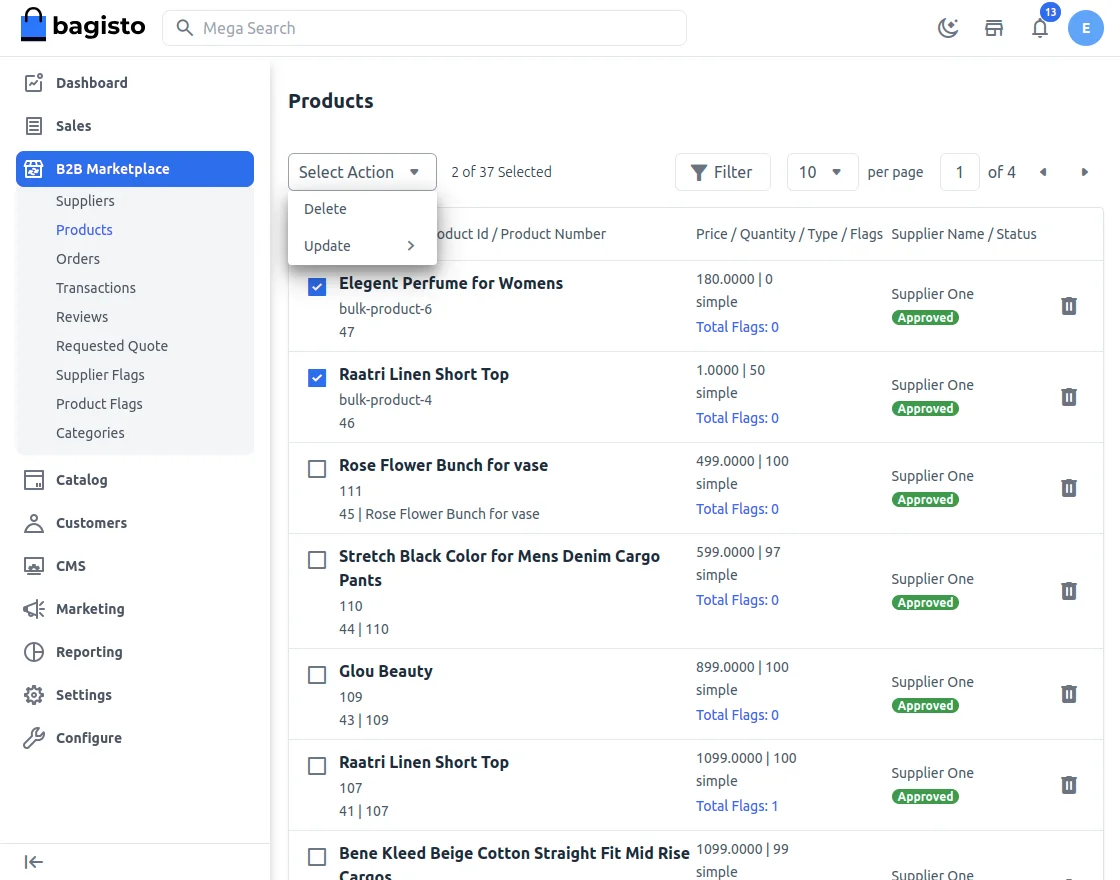Screen dimensions: 1120x880
Task: Open the CMS section from the sidebar
Action: [70, 565]
